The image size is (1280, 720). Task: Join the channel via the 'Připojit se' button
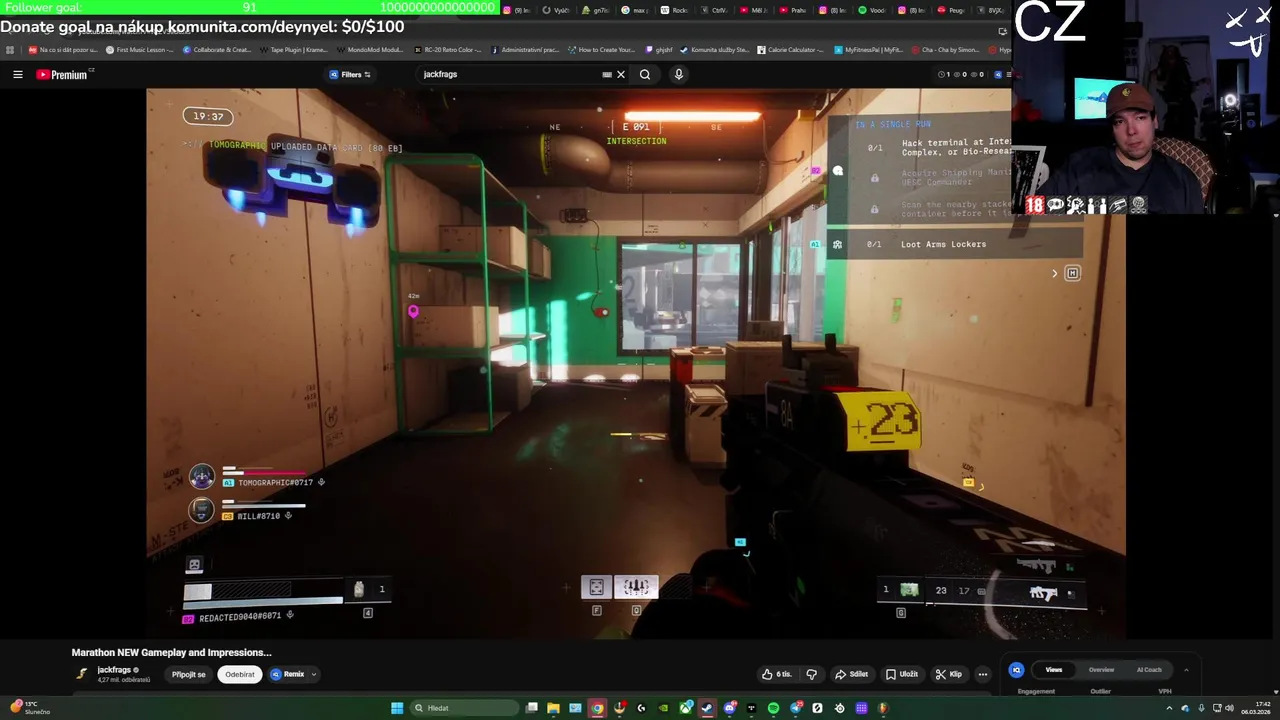coord(188,674)
